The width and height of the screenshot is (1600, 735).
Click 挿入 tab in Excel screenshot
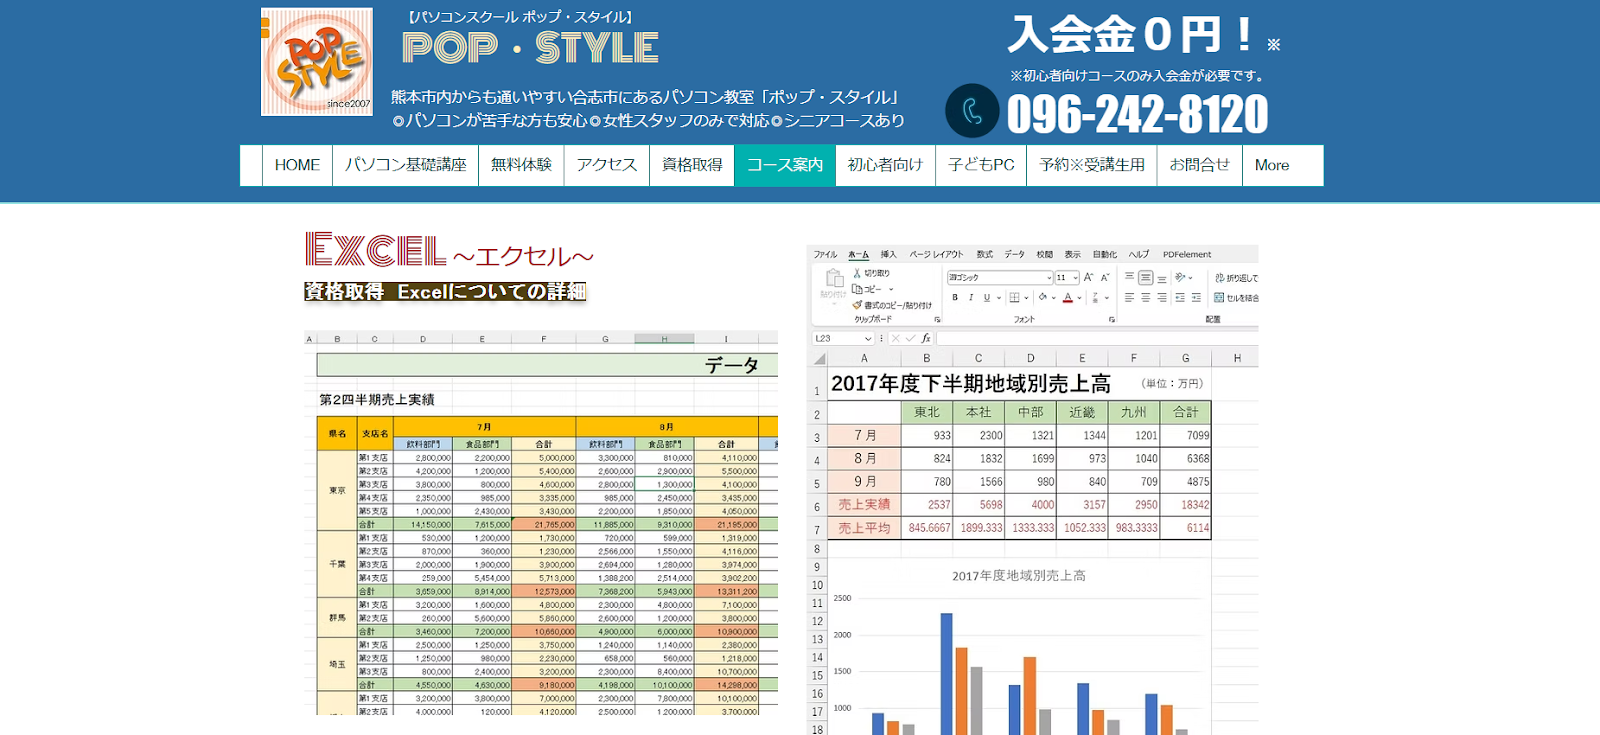click(x=888, y=255)
